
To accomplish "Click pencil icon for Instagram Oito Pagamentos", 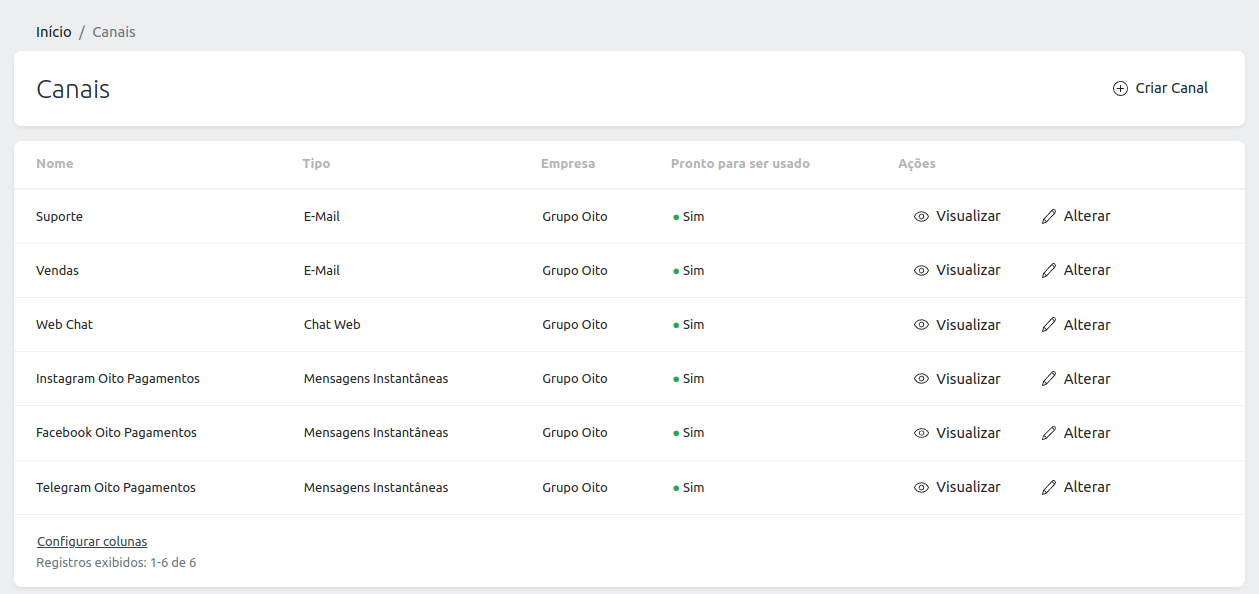I will point(1049,379).
